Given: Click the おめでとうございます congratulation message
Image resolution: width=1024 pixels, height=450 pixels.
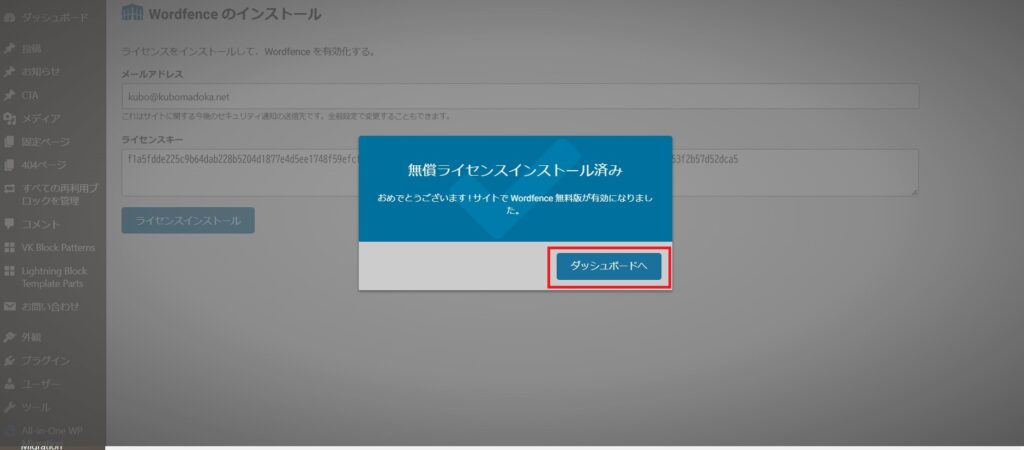Looking at the screenshot, I should tap(515, 204).
